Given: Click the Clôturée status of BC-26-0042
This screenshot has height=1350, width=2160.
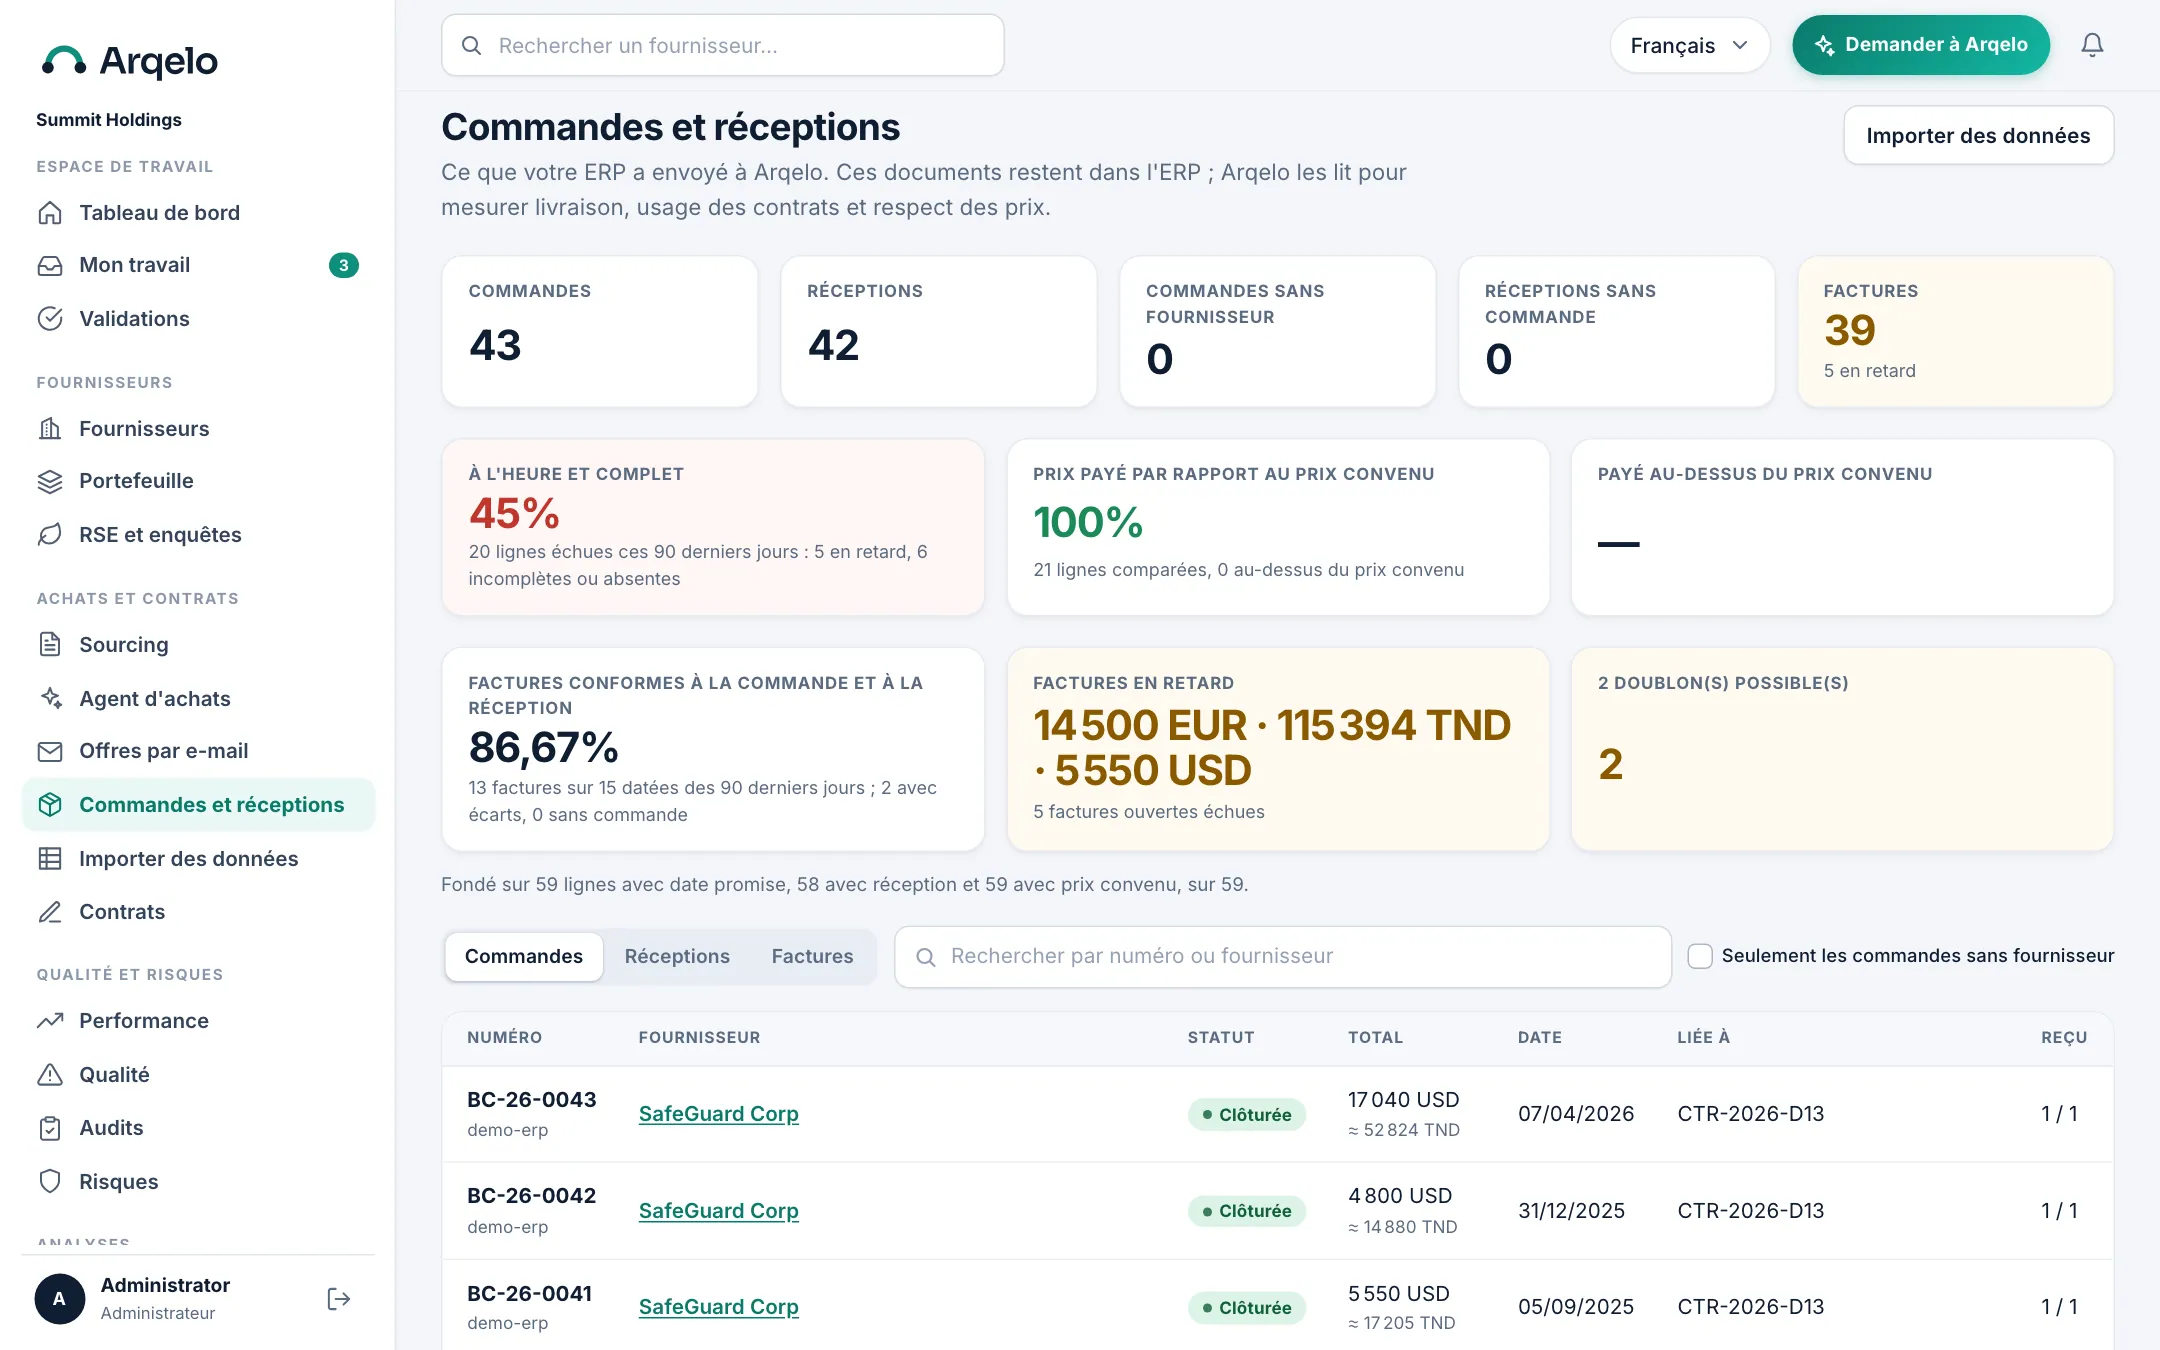Looking at the screenshot, I should click(1247, 1211).
